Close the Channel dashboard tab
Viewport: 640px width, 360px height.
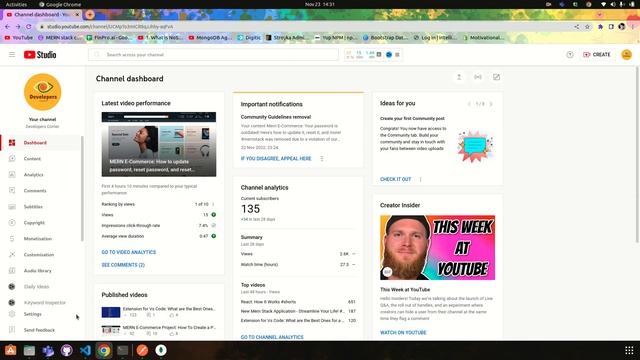click(x=77, y=14)
